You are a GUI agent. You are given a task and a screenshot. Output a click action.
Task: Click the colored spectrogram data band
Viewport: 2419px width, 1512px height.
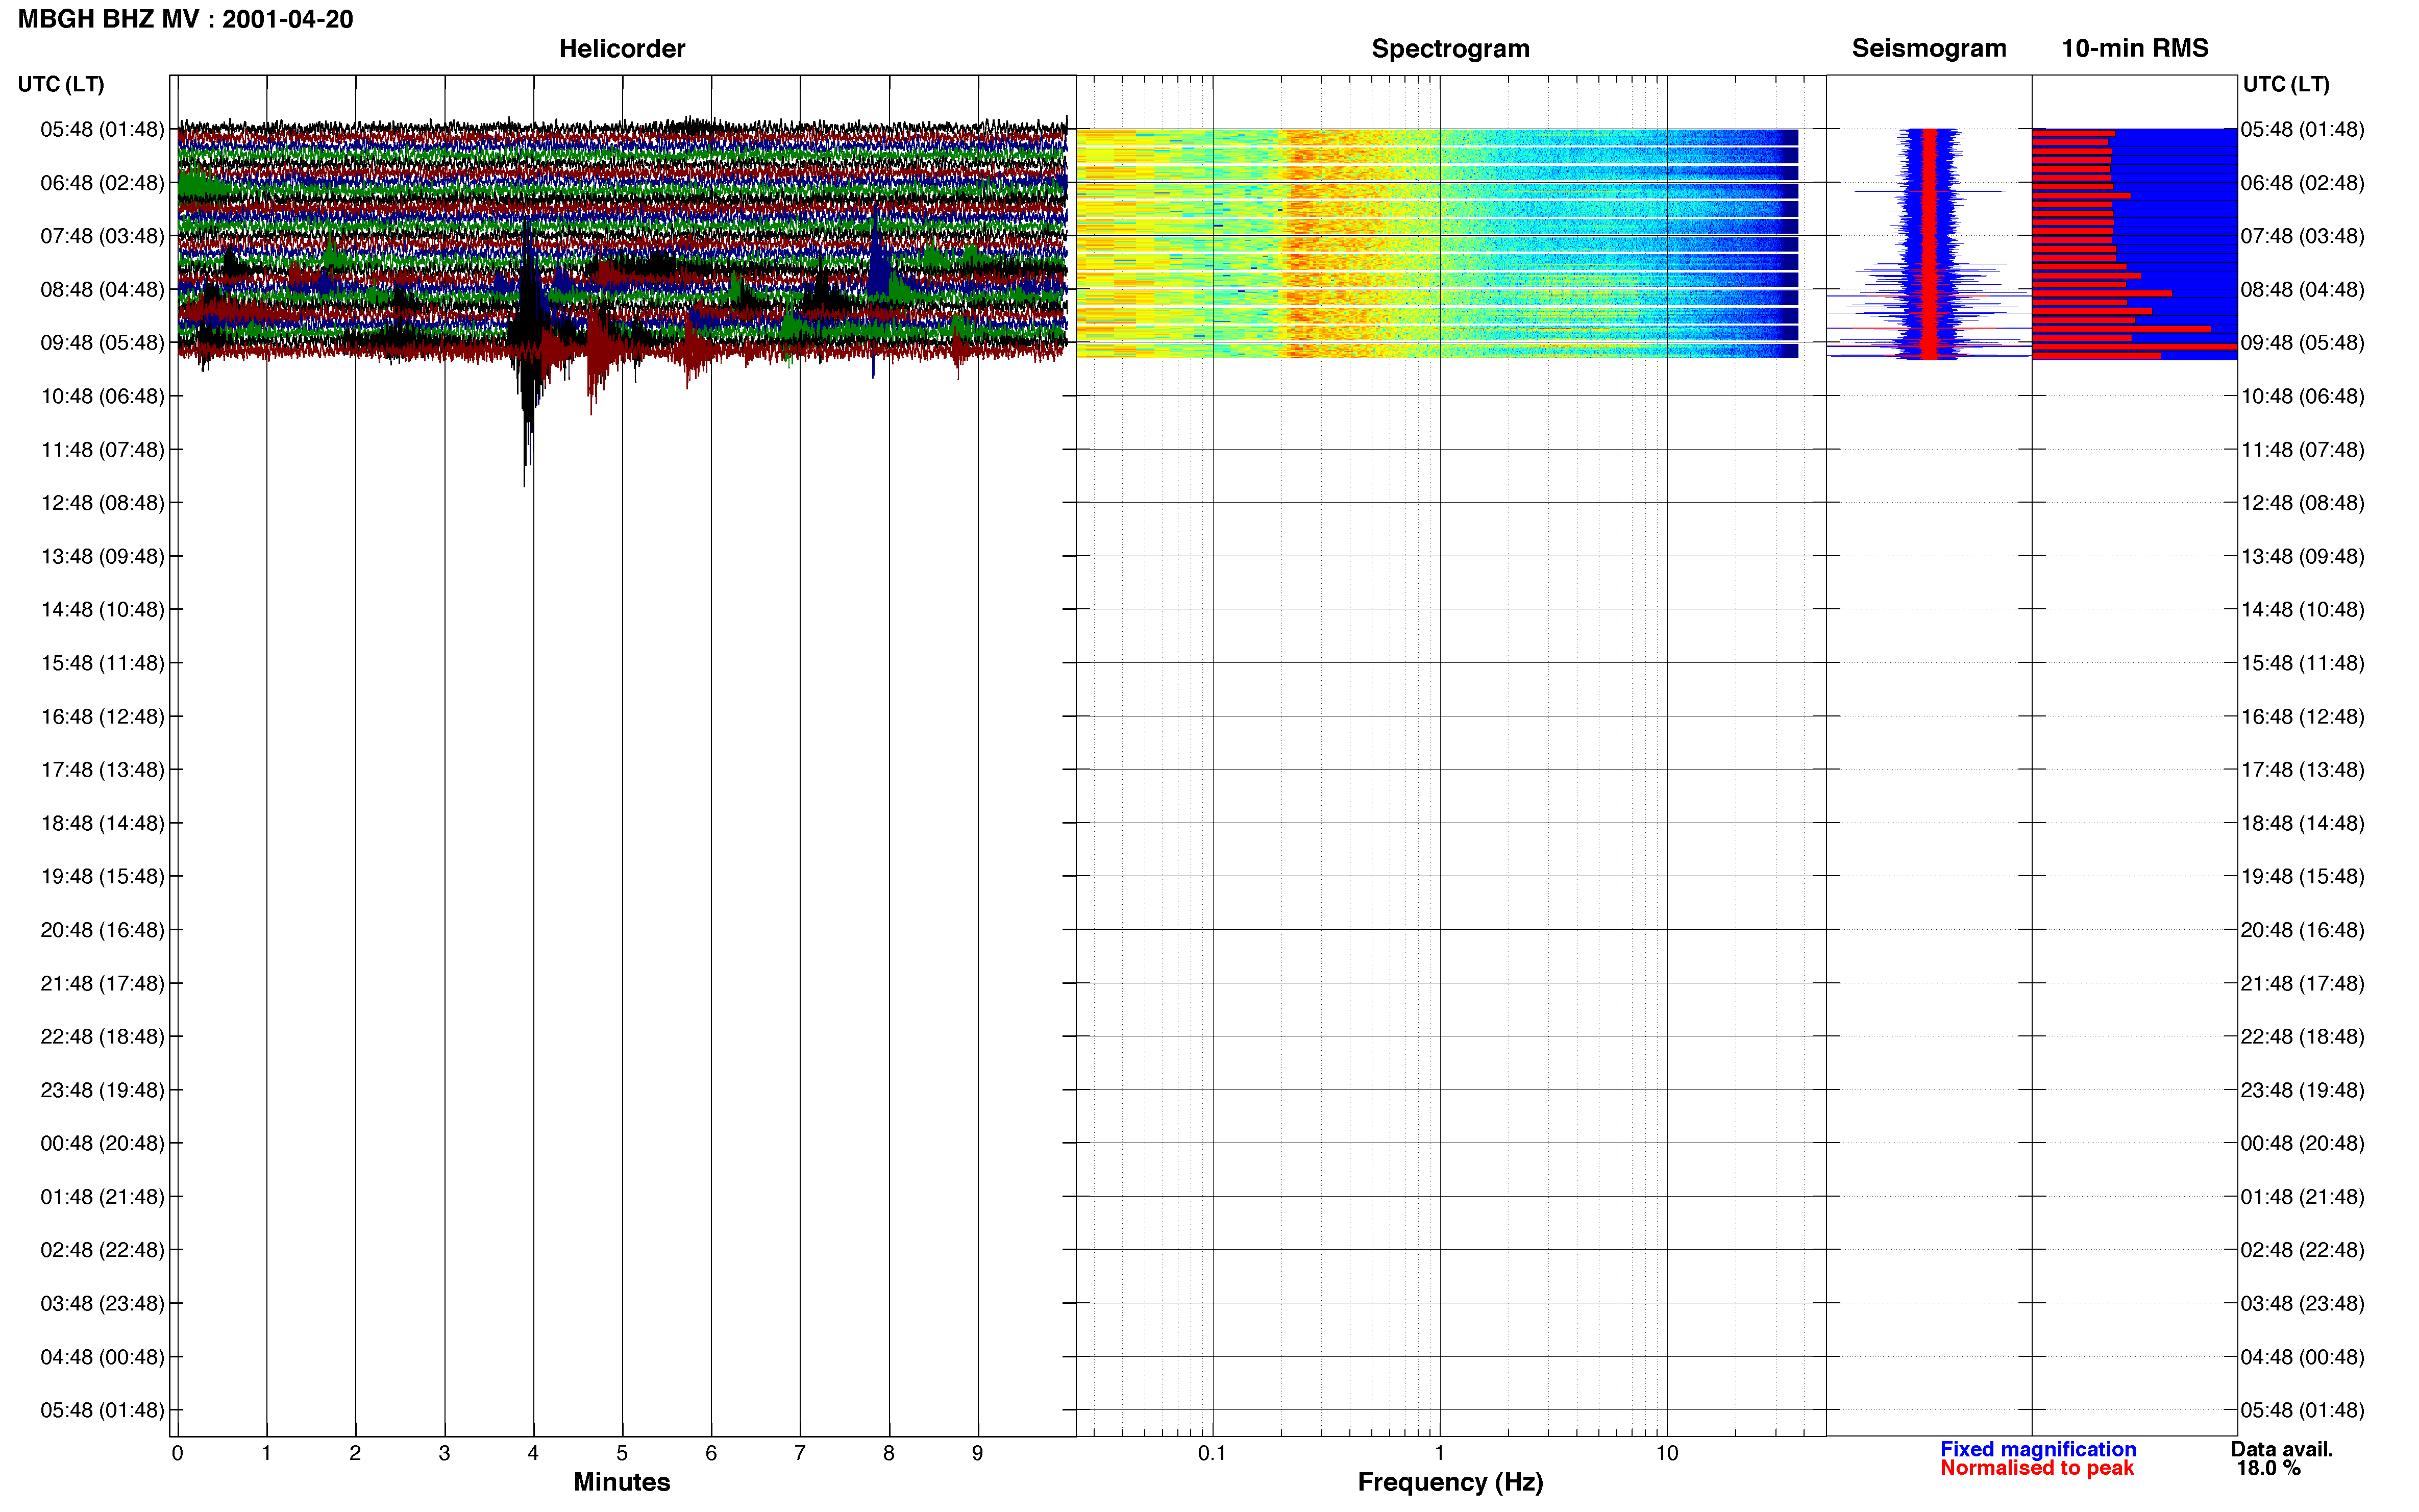tap(1437, 243)
